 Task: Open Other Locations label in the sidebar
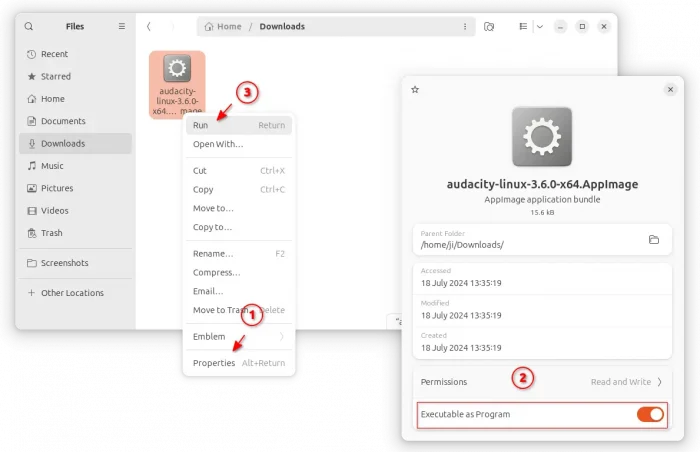[x=72, y=293]
